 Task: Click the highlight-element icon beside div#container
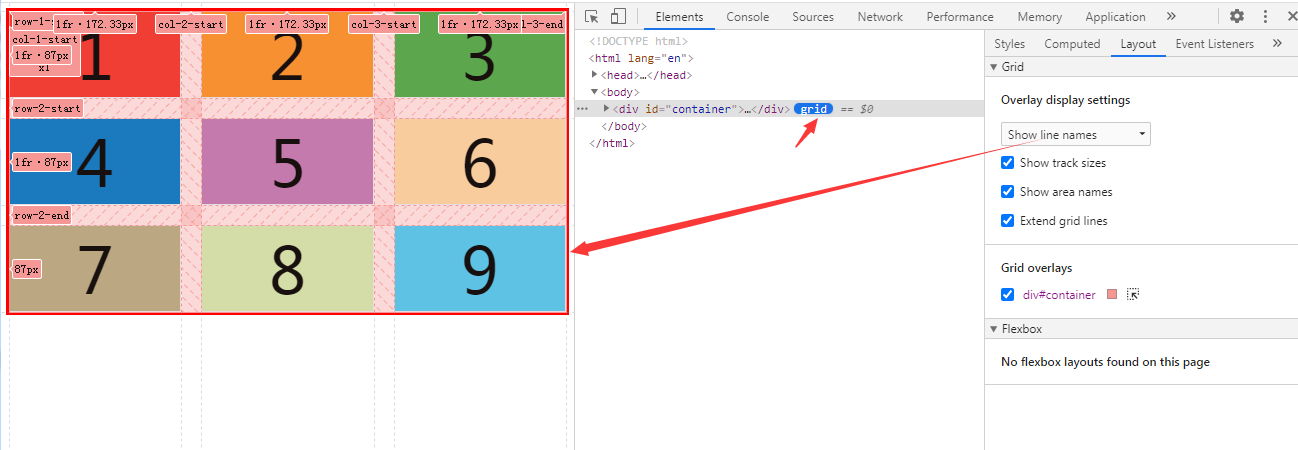pyautogui.click(x=1133, y=295)
